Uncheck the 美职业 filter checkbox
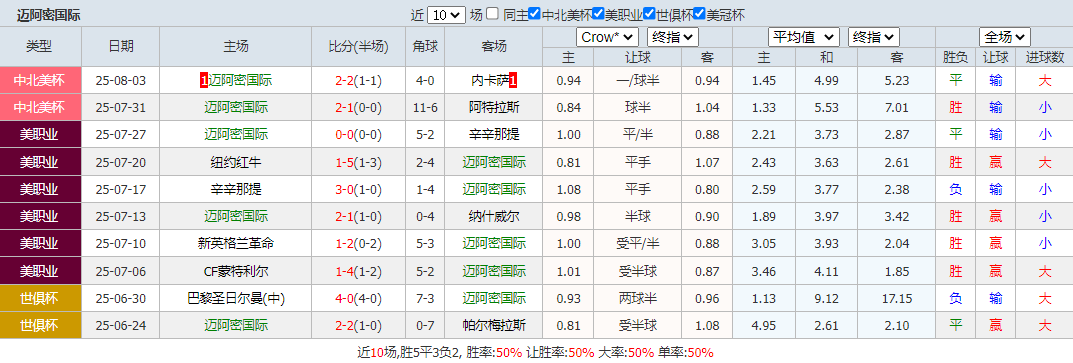The image size is (1073, 363). pyautogui.click(x=597, y=14)
